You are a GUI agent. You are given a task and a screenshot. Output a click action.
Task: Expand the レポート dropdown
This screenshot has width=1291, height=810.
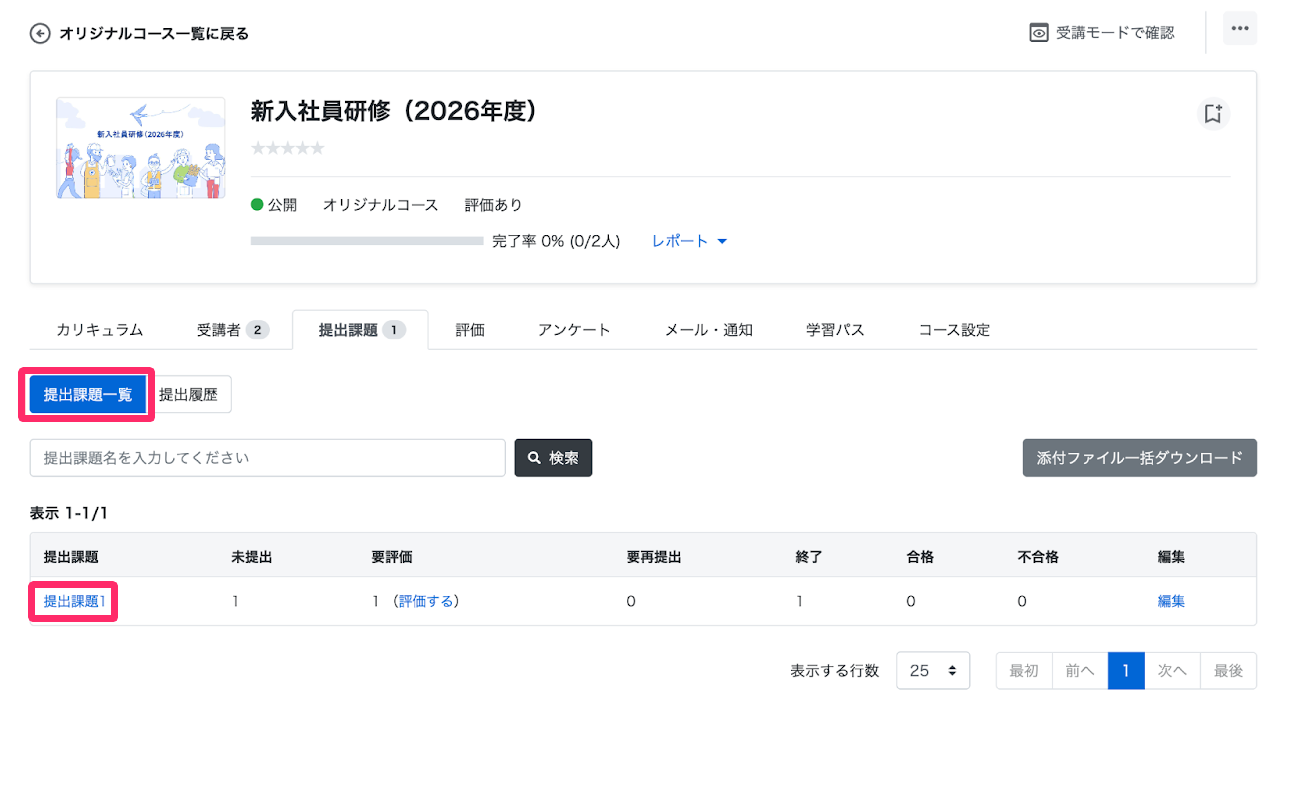[689, 241]
